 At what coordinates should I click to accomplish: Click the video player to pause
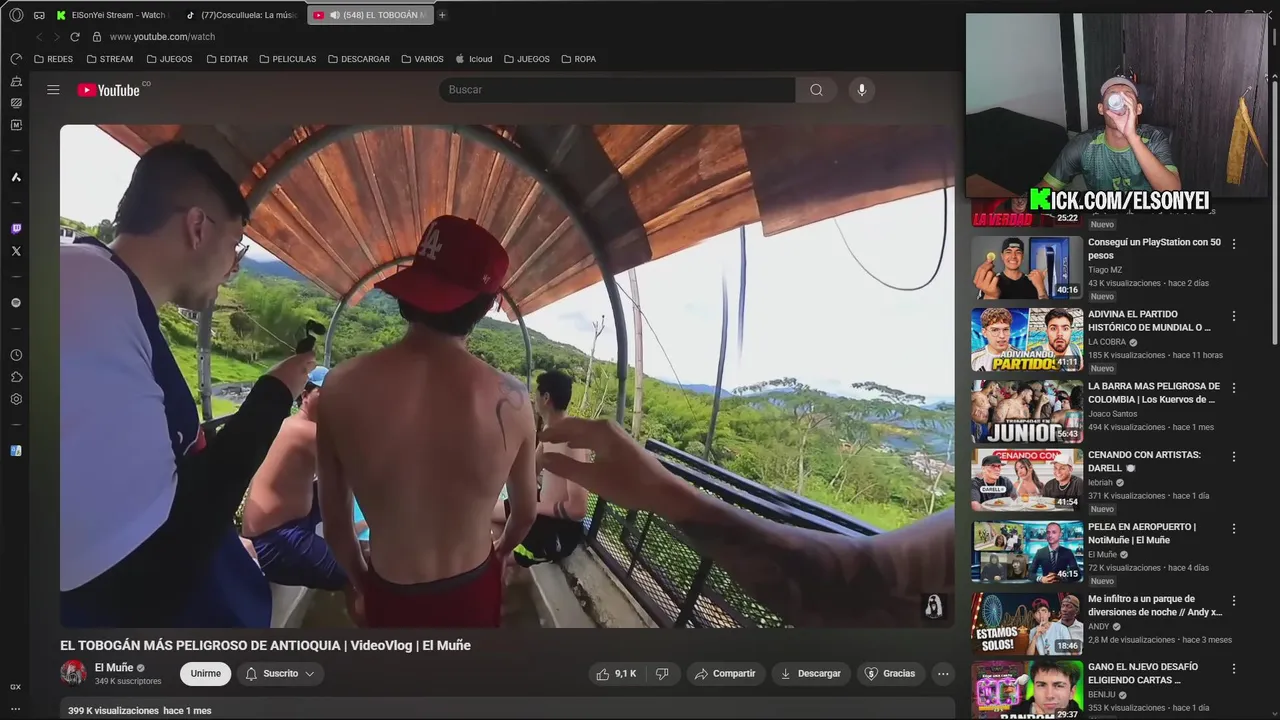pos(507,376)
